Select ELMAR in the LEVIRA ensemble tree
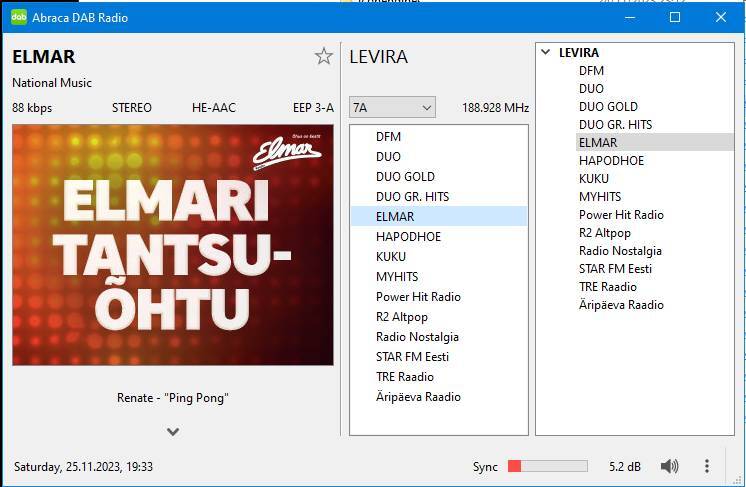The height and width of the screenshot is (487, 746). (655, 143)
